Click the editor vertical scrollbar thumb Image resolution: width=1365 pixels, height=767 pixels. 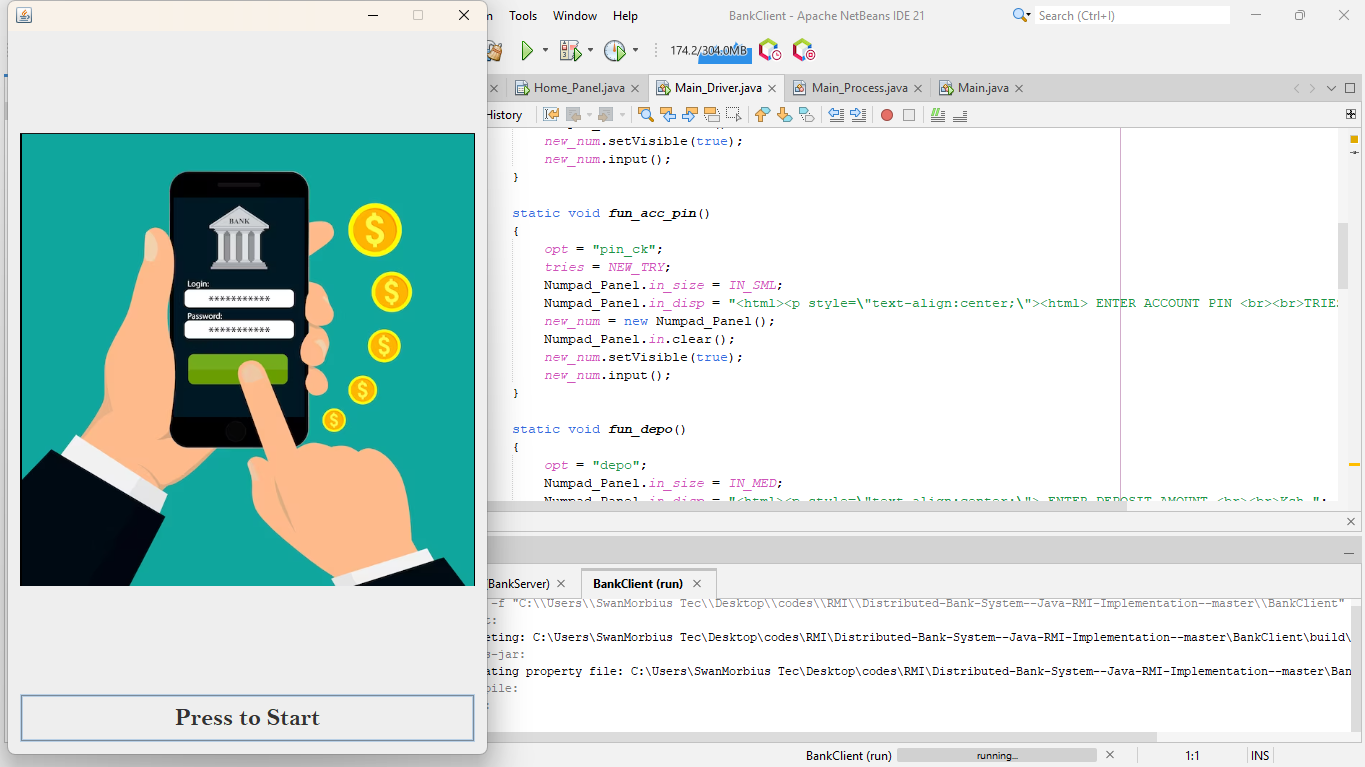point(1343,256)
